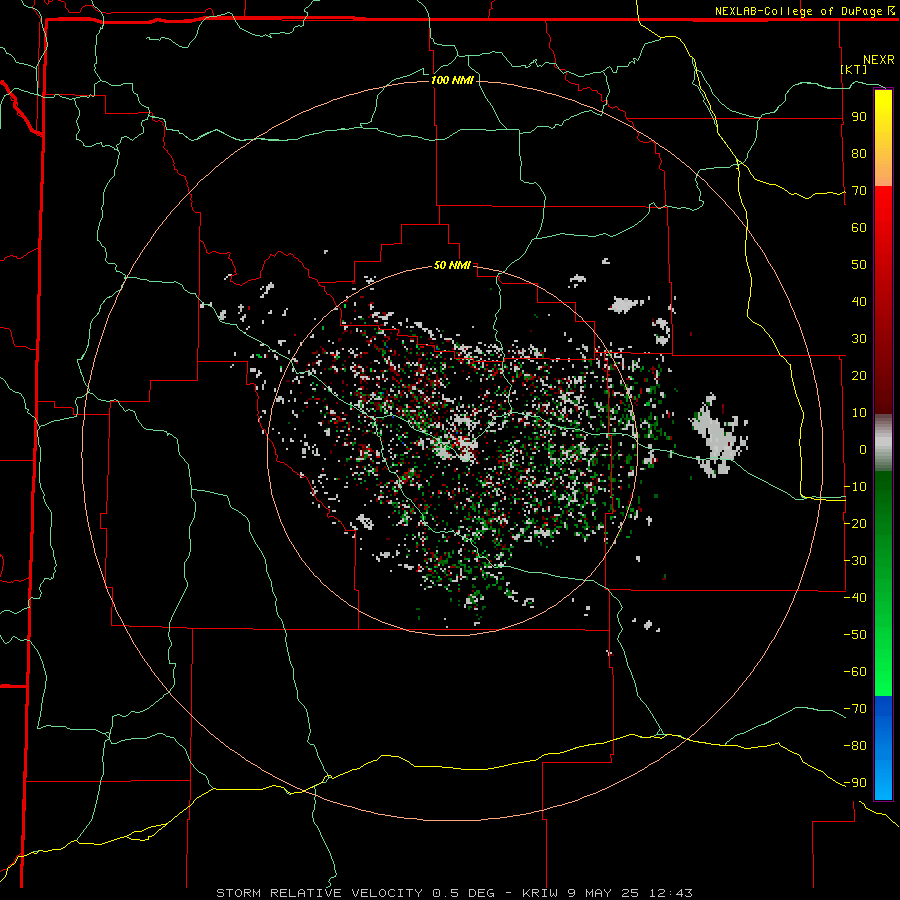The image size is (900, 900).
Task: Click the 0 value on the velocity scale
Action: [x=863, y=449]
